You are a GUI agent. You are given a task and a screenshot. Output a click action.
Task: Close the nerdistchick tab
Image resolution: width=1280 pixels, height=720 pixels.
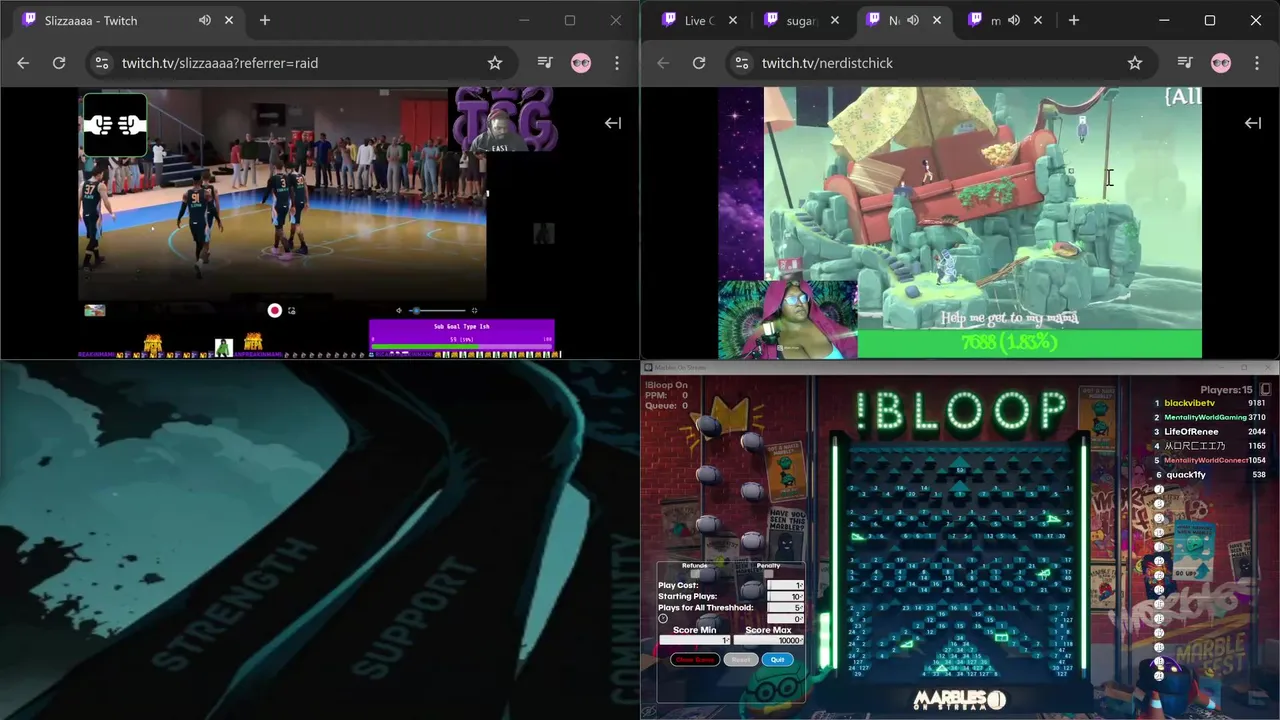pyautogui.click(x=937, y=20)
